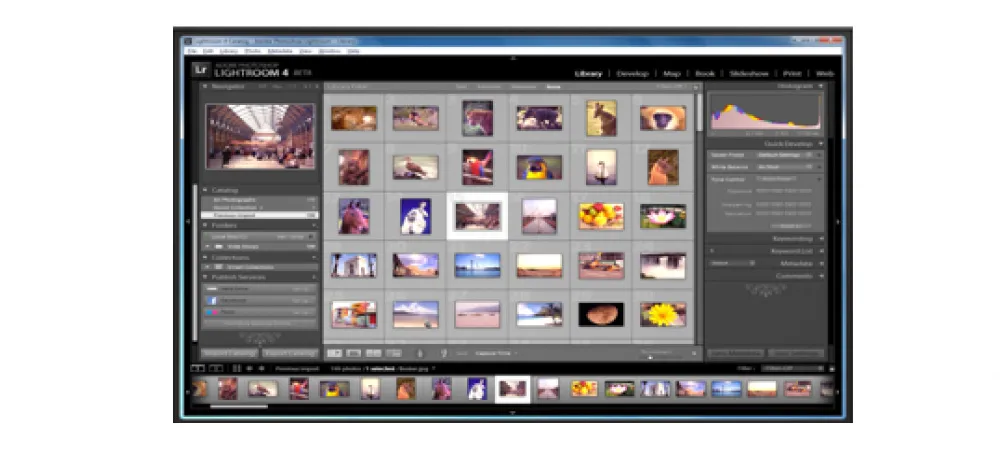Switch to the Develop module
1000x450 pixels.
click(x=632, y=73)
